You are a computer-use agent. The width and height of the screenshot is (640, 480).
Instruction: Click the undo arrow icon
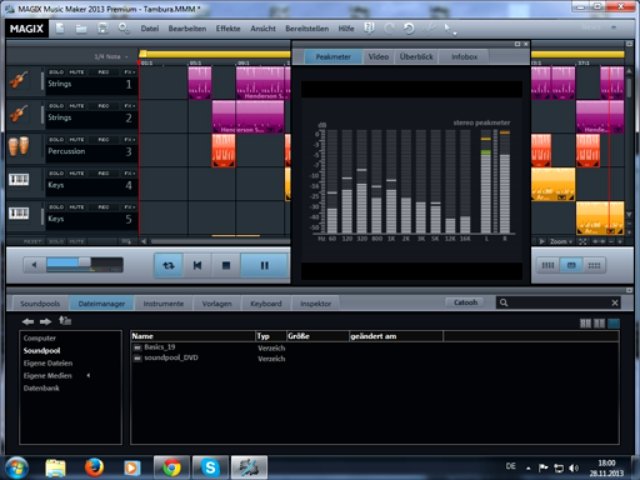(409, 28)
